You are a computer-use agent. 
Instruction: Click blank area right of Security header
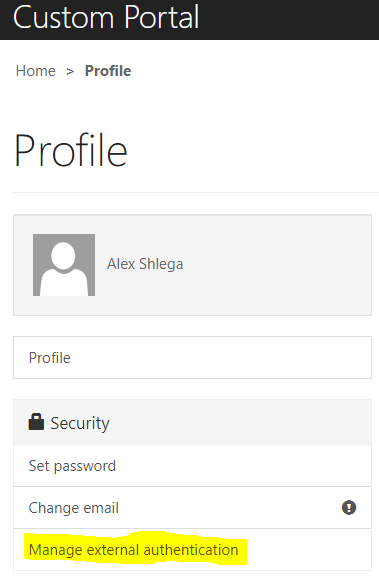coord(240,422)
